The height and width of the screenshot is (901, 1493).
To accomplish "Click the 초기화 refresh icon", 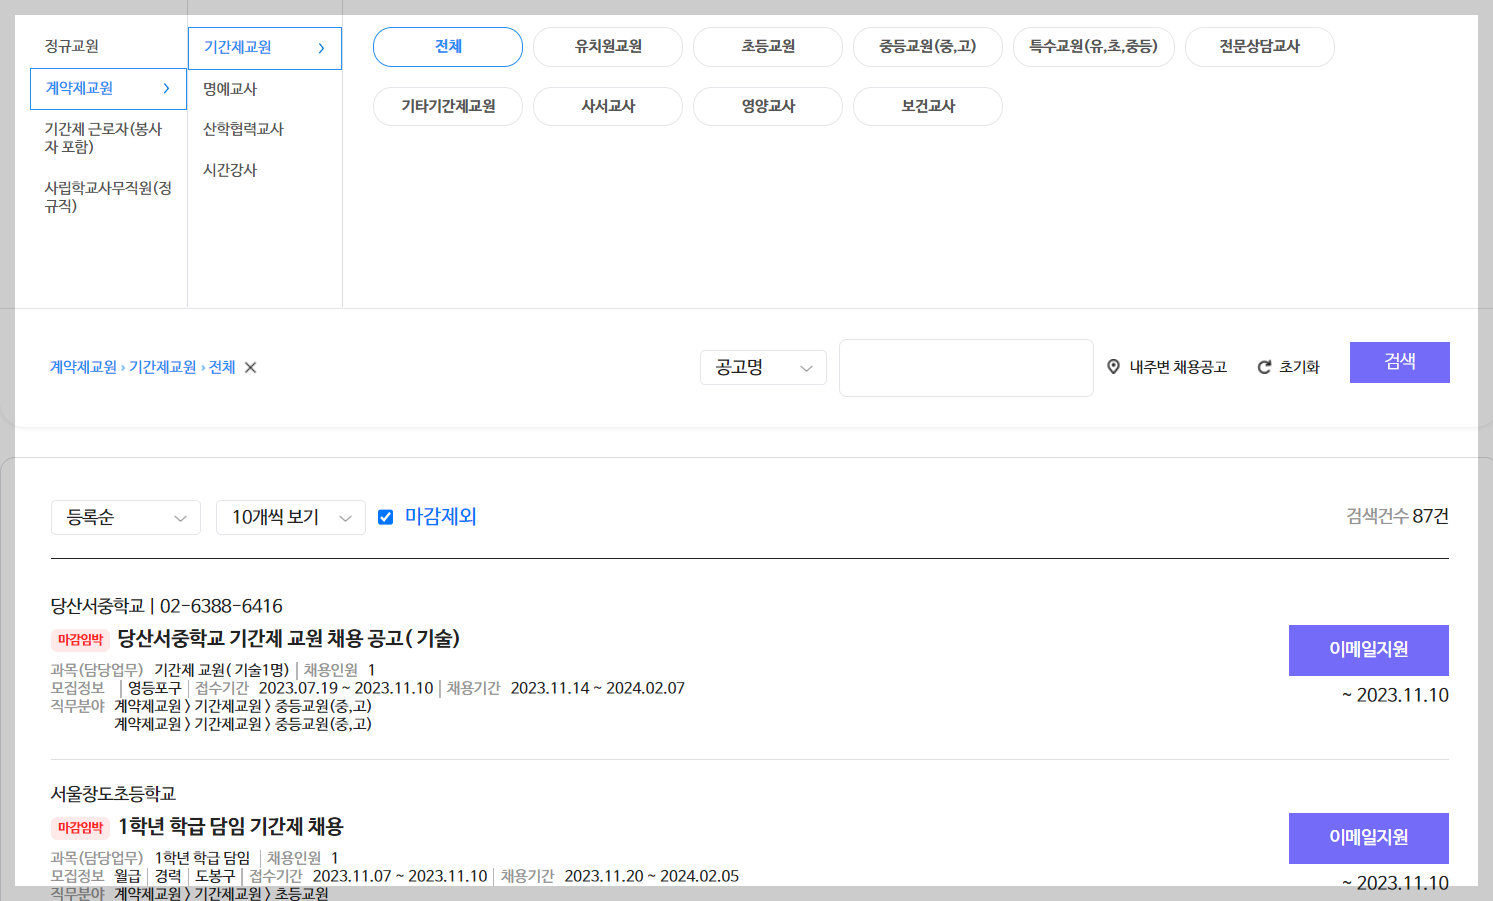I will [1263, 367].
